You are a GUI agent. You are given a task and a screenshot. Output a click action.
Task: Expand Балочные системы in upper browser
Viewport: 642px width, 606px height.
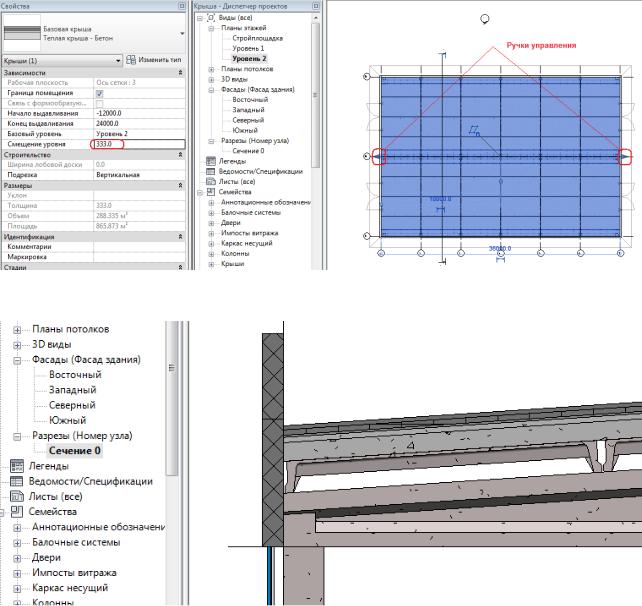[211, 213]
